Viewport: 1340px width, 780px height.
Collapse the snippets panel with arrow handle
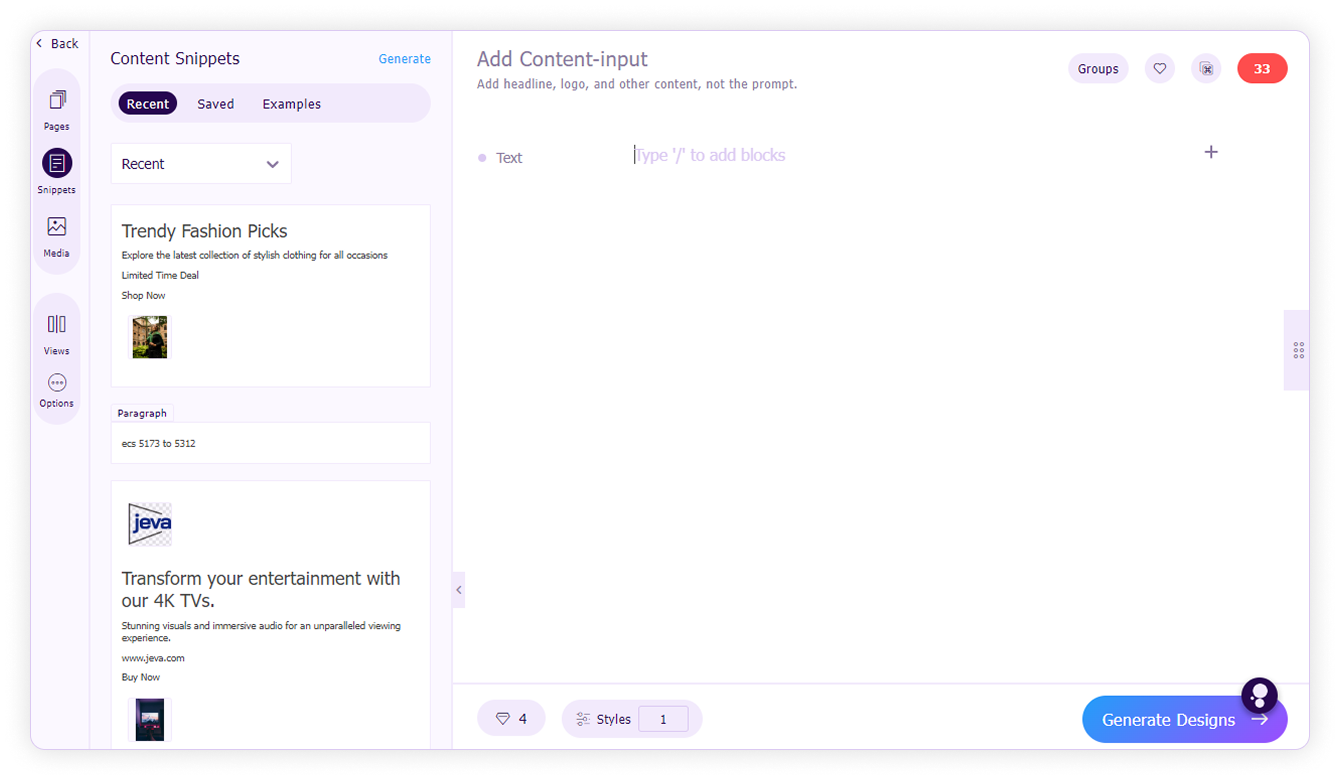(459, 590)
